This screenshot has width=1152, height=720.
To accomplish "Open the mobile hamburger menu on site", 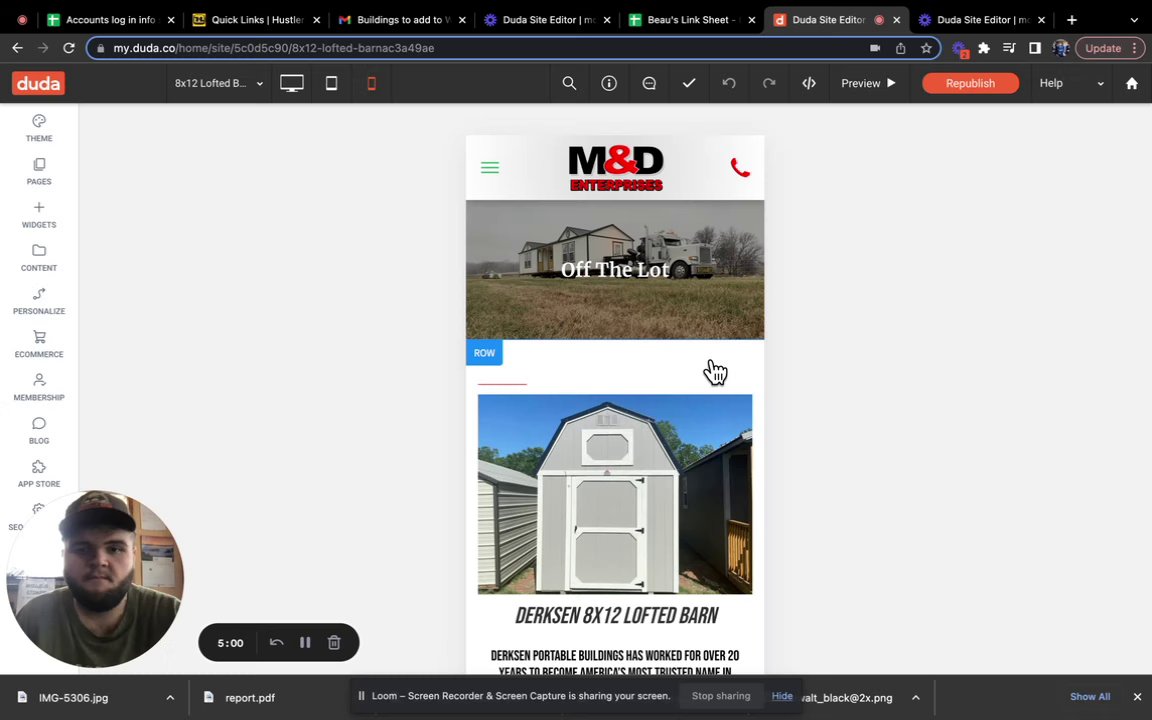I will click(490, 168).
